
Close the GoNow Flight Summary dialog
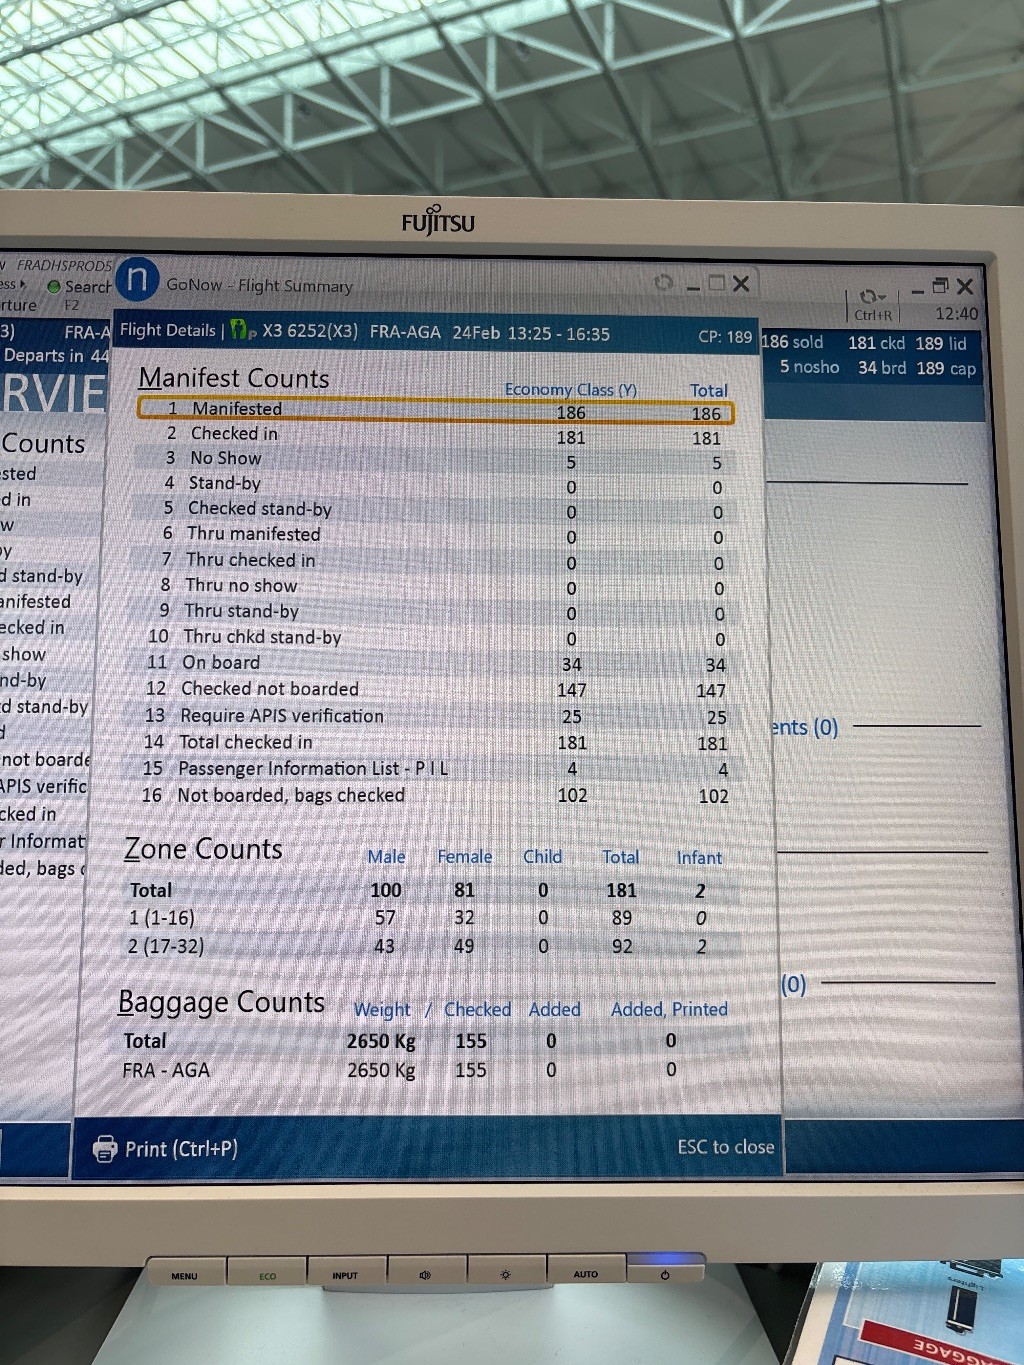pyautogui.click(x=741, y=284)
